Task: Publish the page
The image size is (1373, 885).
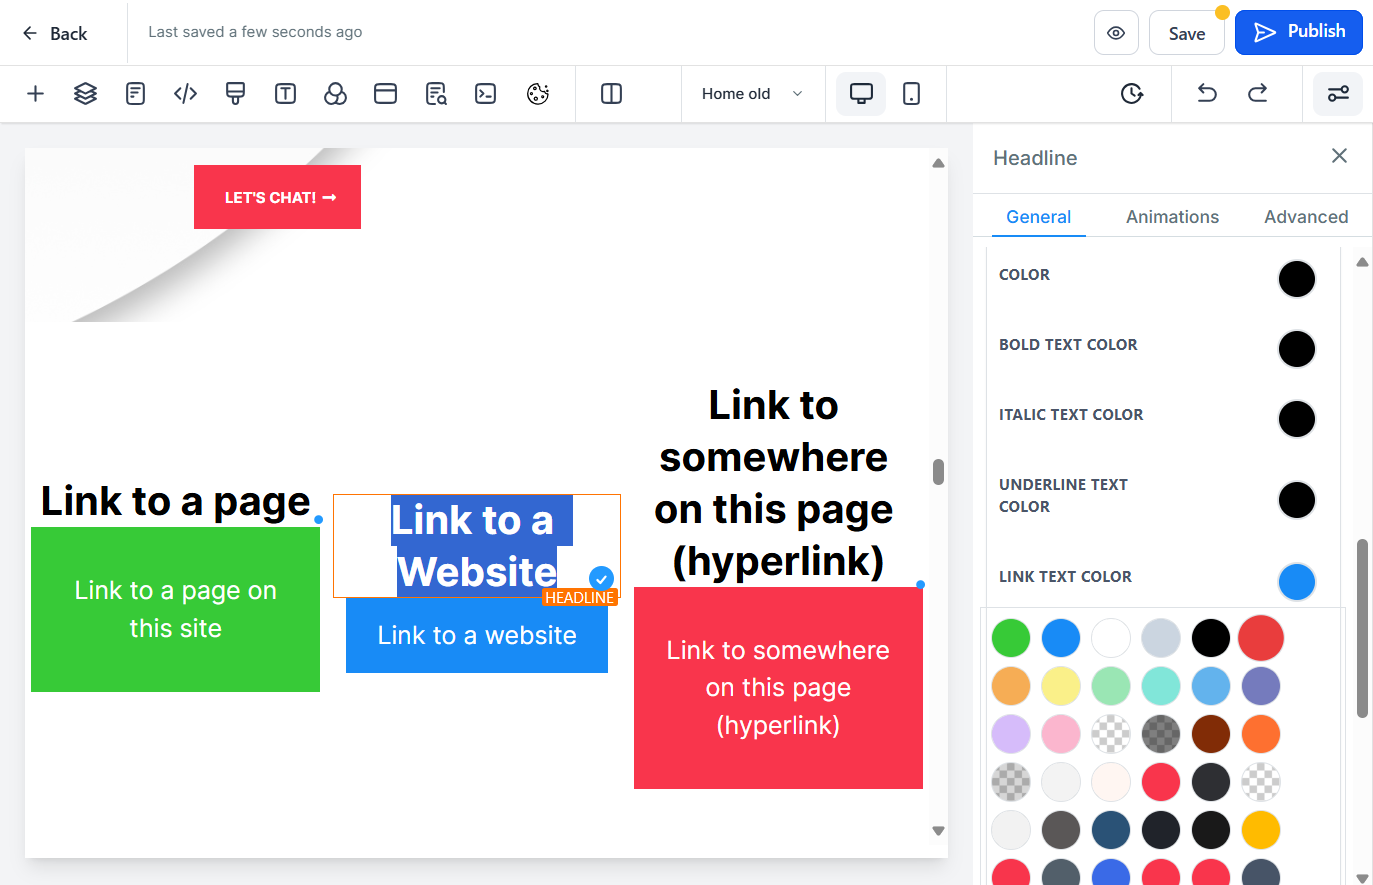Action: 1299,32
